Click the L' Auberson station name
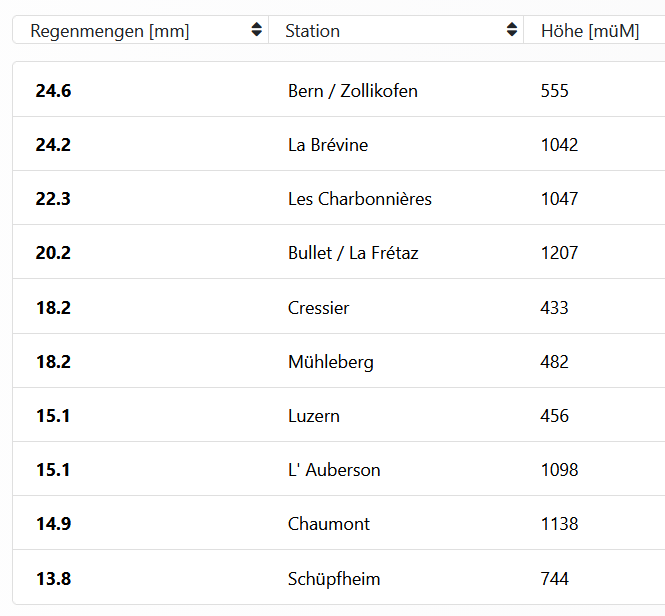The height and width of the screenshot is (616, 665). [x=334, y=469]
